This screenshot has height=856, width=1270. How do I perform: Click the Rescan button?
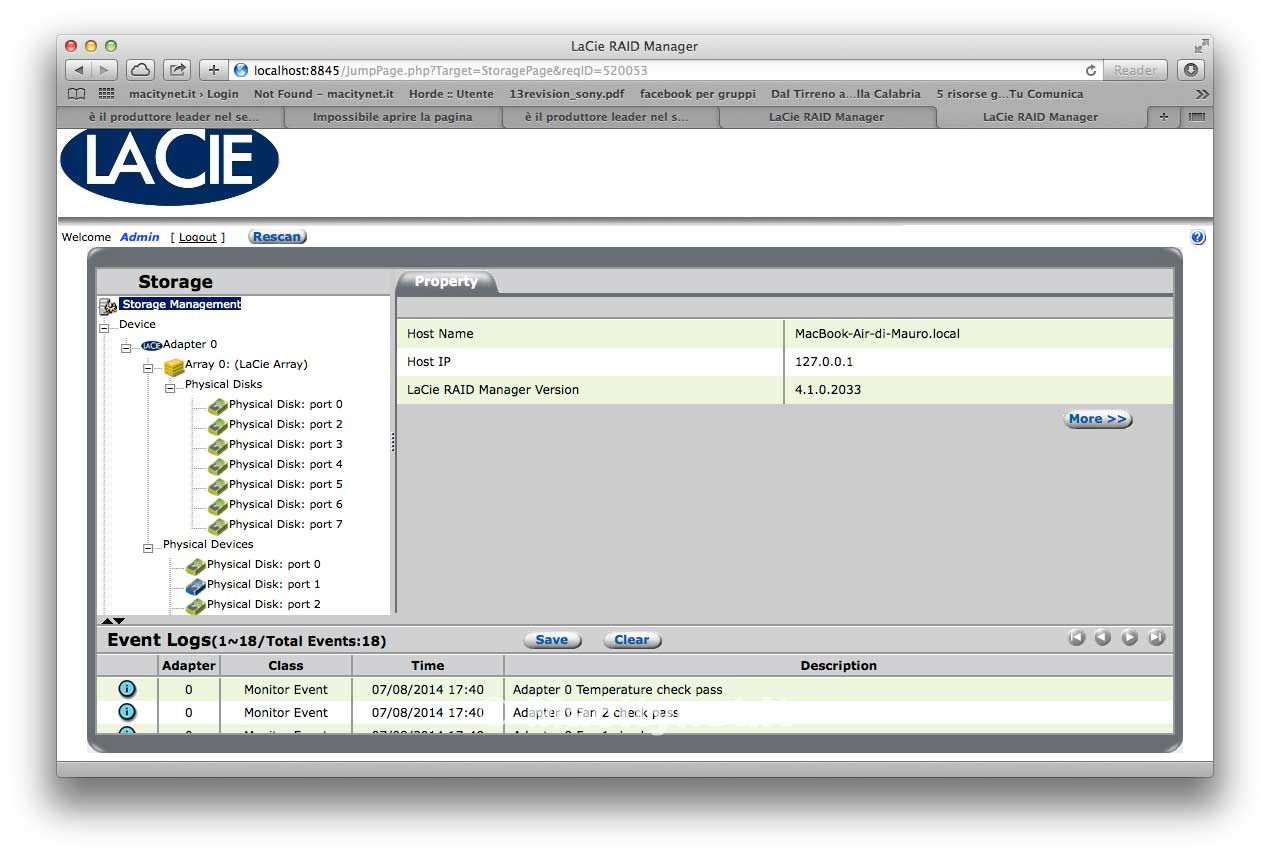click(x=277, y=237)
